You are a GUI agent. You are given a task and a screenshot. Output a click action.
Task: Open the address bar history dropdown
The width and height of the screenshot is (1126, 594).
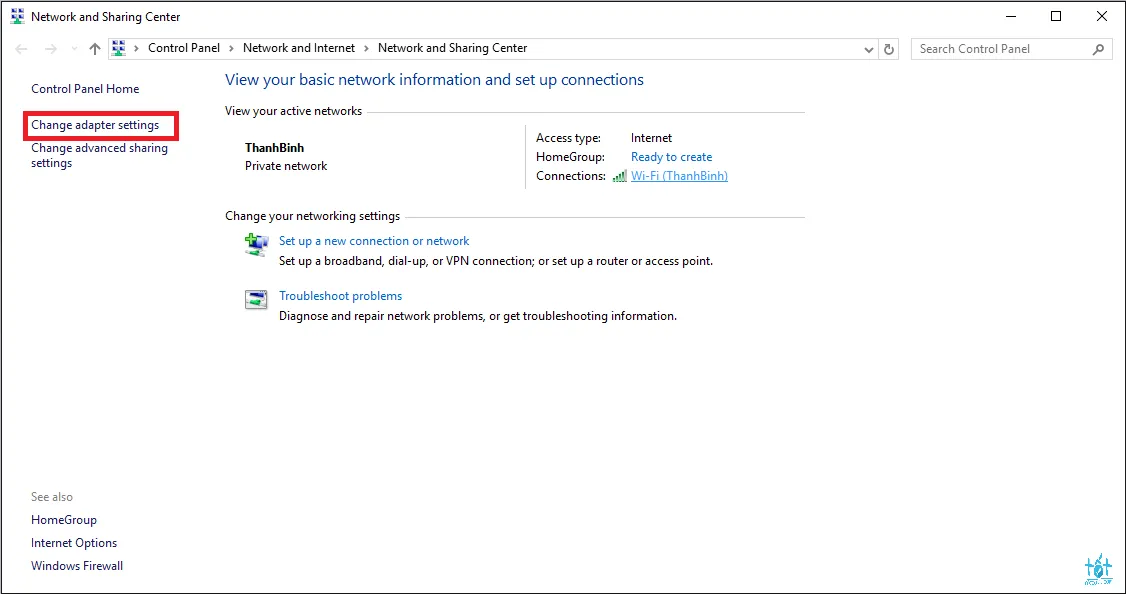(x=868, y=49)
